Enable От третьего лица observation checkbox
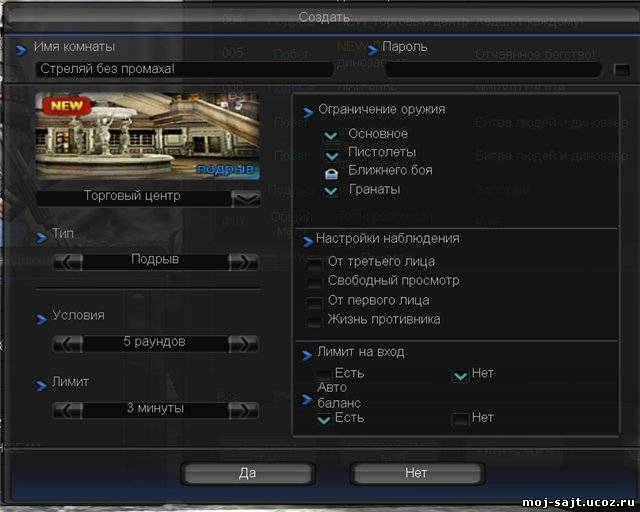Image resolution: width=640 pixels, height=512 pixels. point(314,264)
